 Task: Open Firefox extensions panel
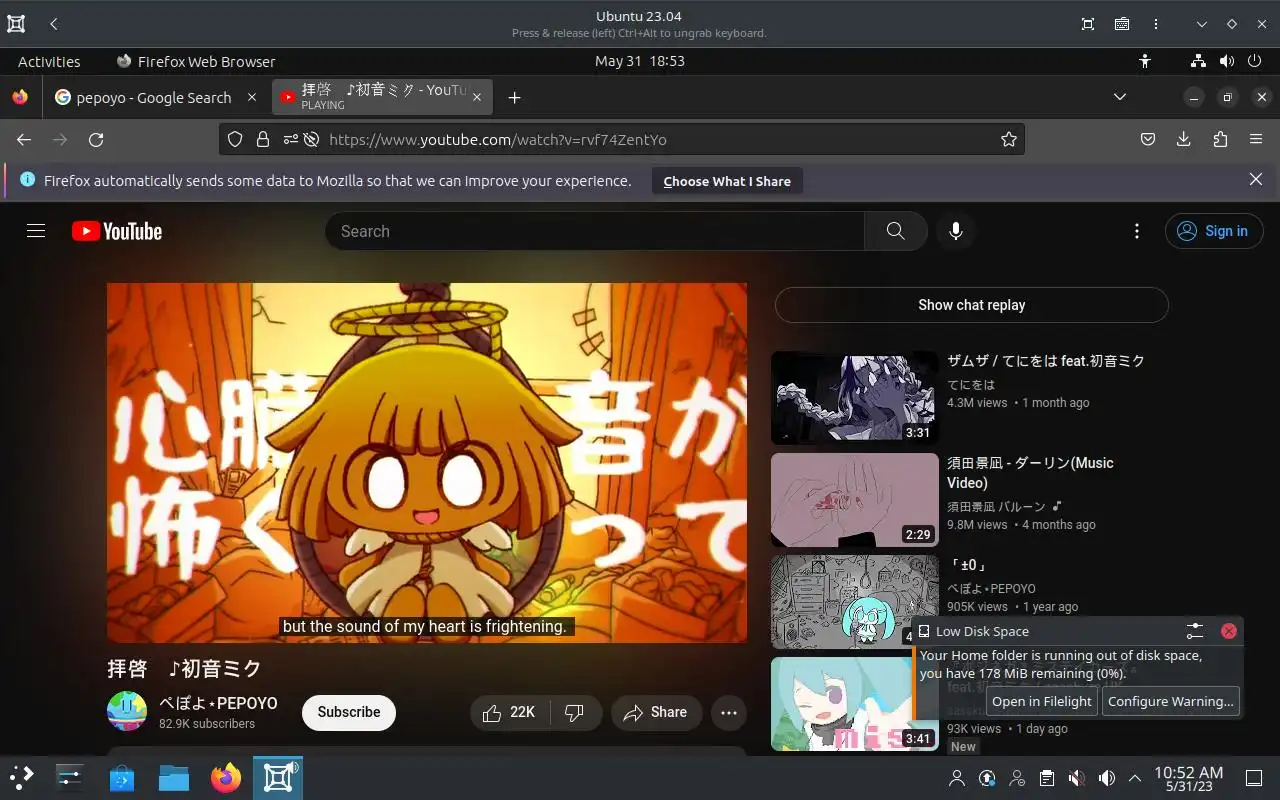(1220, 139)
